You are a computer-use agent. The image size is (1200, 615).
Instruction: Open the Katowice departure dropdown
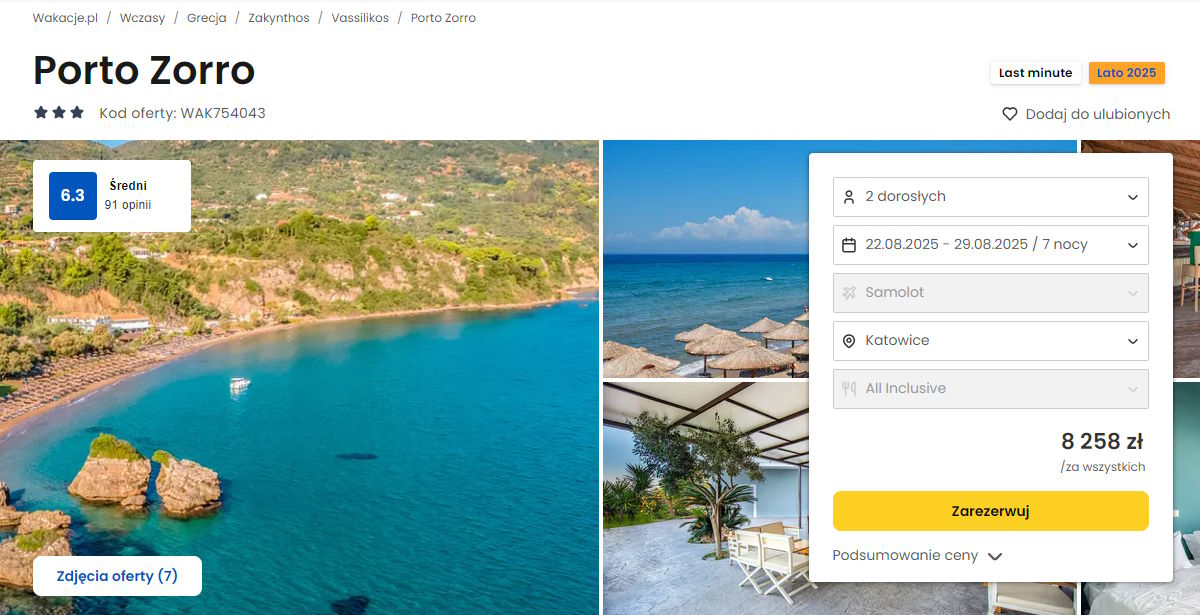point(990,341)
